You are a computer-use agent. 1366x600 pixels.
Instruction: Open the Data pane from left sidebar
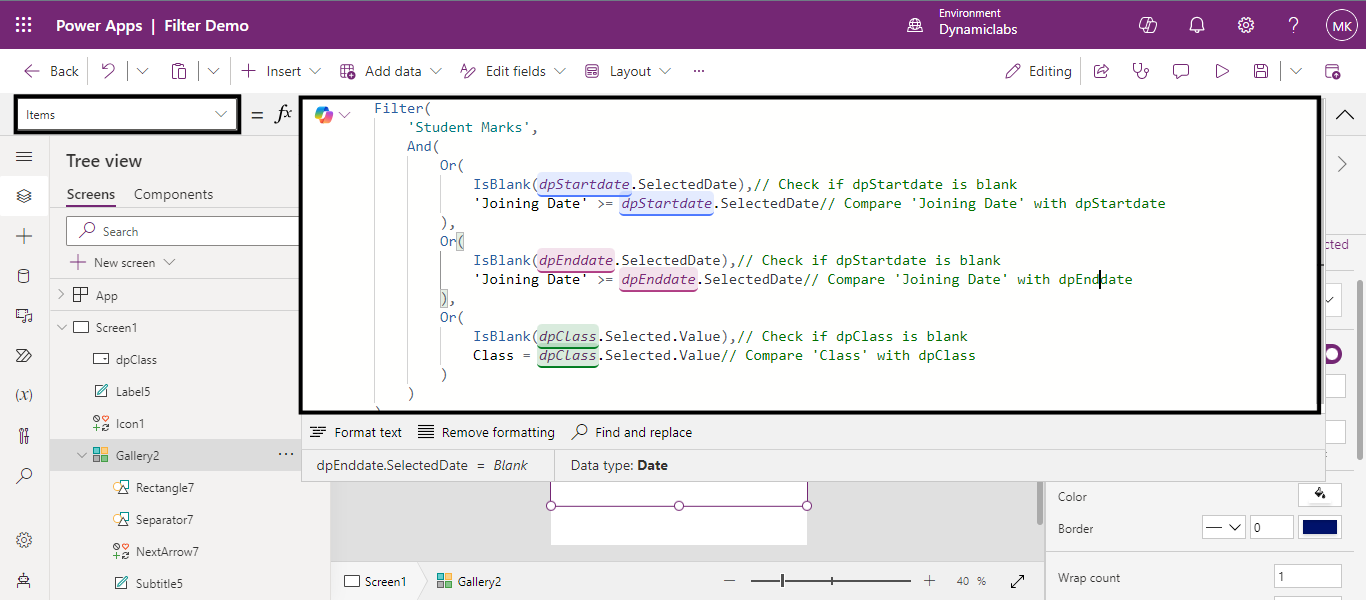point(24,276)
